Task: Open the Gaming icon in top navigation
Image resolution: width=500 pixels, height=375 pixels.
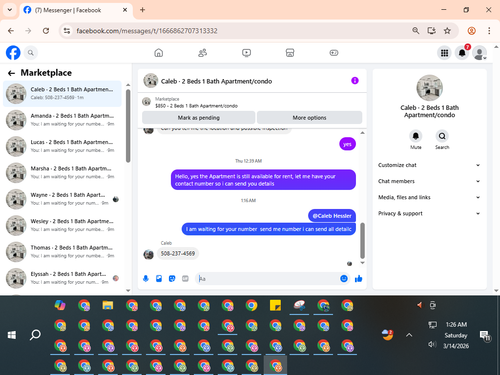Action: [x=334, y=53]
